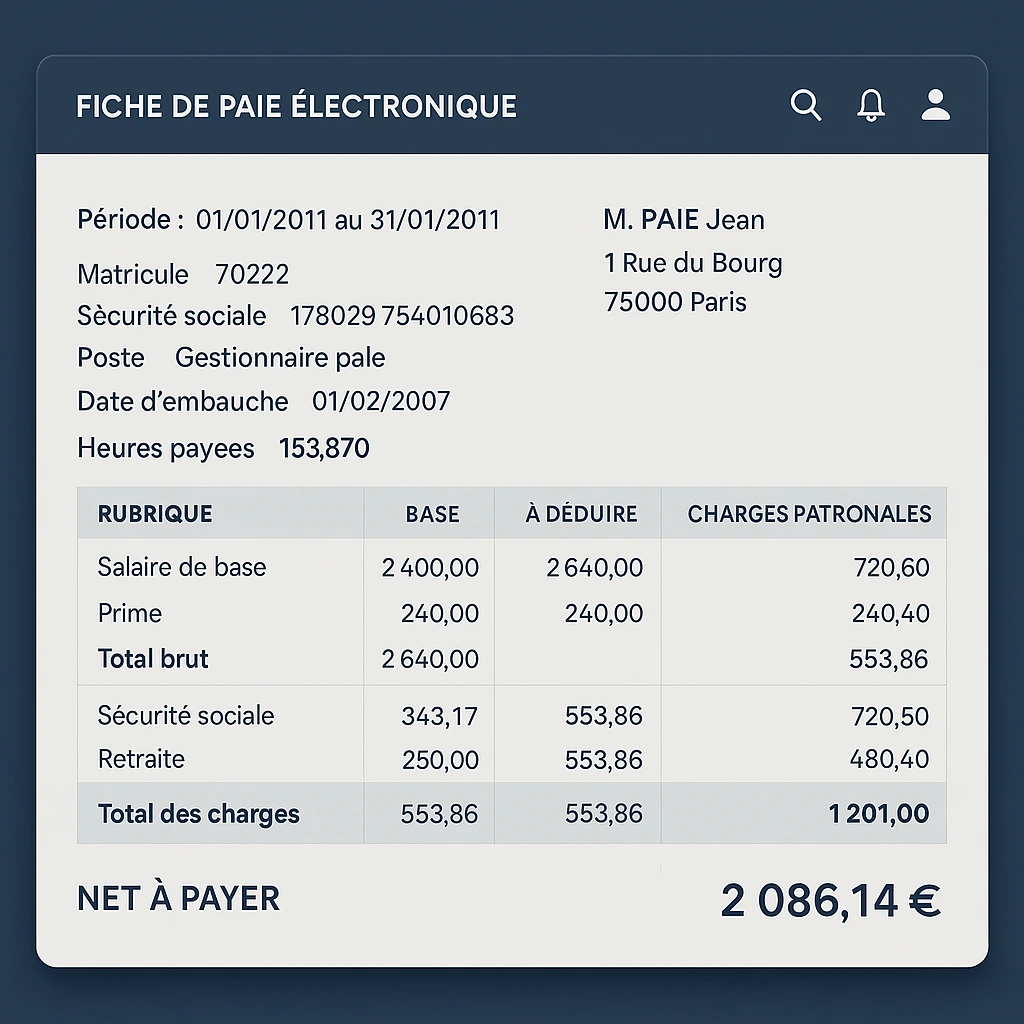Click the FICHE DE PAIE ÉLECTRONIQUE title
The width and height of the screenshot is (1024, 1024).
[296, 106]
